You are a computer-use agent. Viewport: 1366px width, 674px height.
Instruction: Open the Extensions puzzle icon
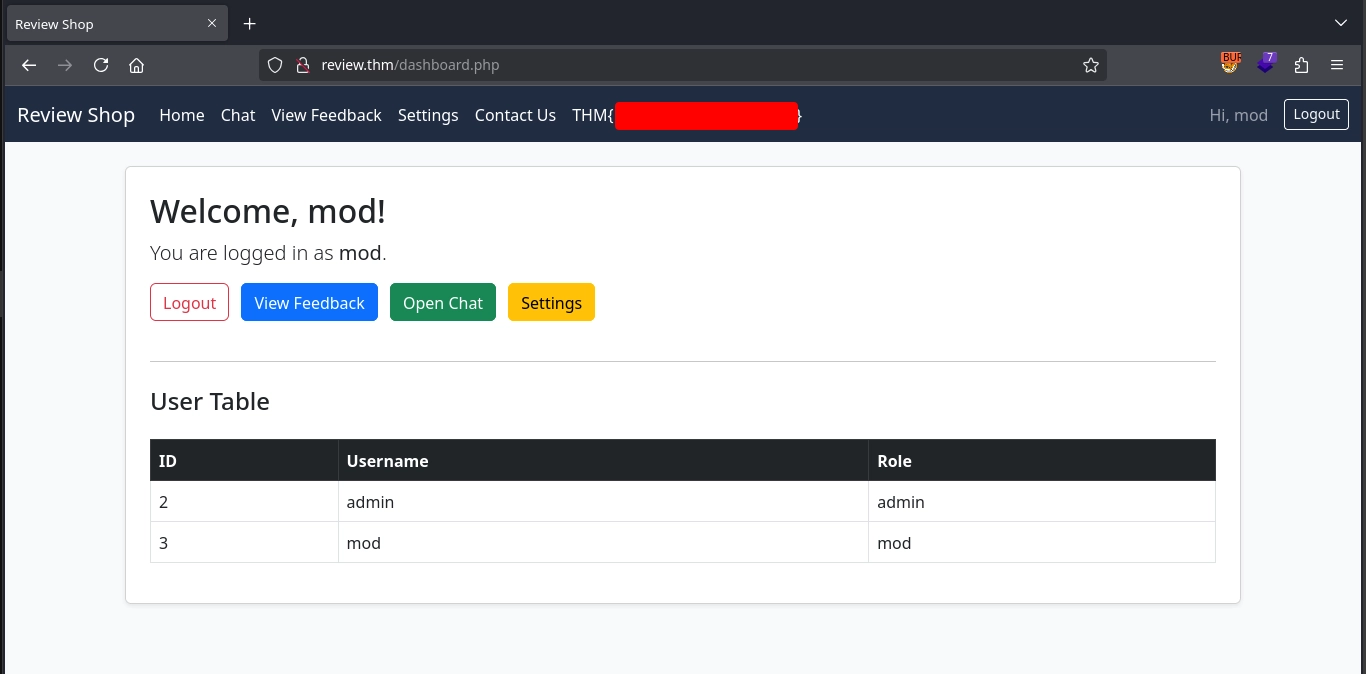pyautogui.click(x=1301, y=65)
